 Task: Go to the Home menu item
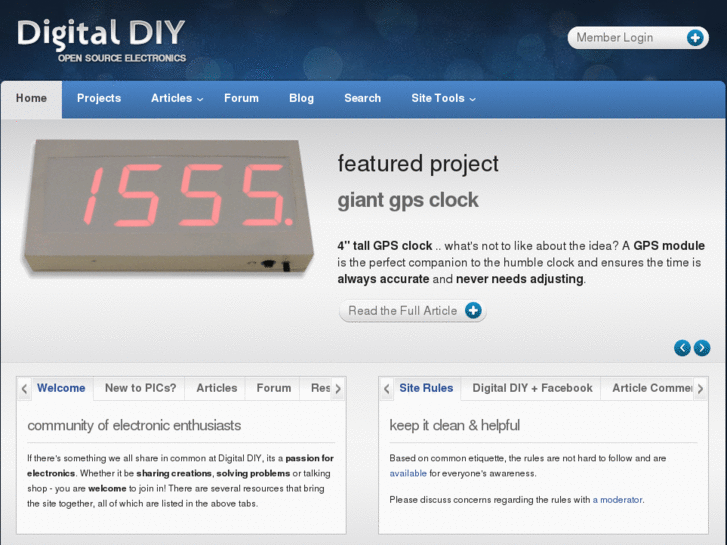point(32,98)
